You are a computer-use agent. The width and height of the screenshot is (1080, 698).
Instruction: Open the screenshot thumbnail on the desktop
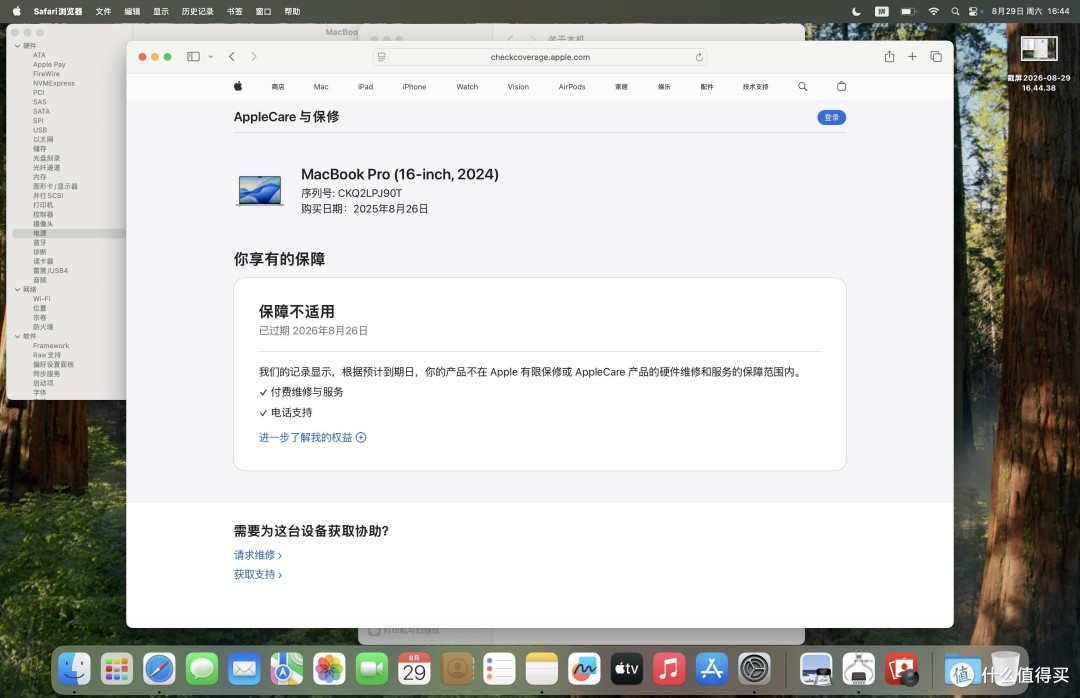(x=1039, y=50)
